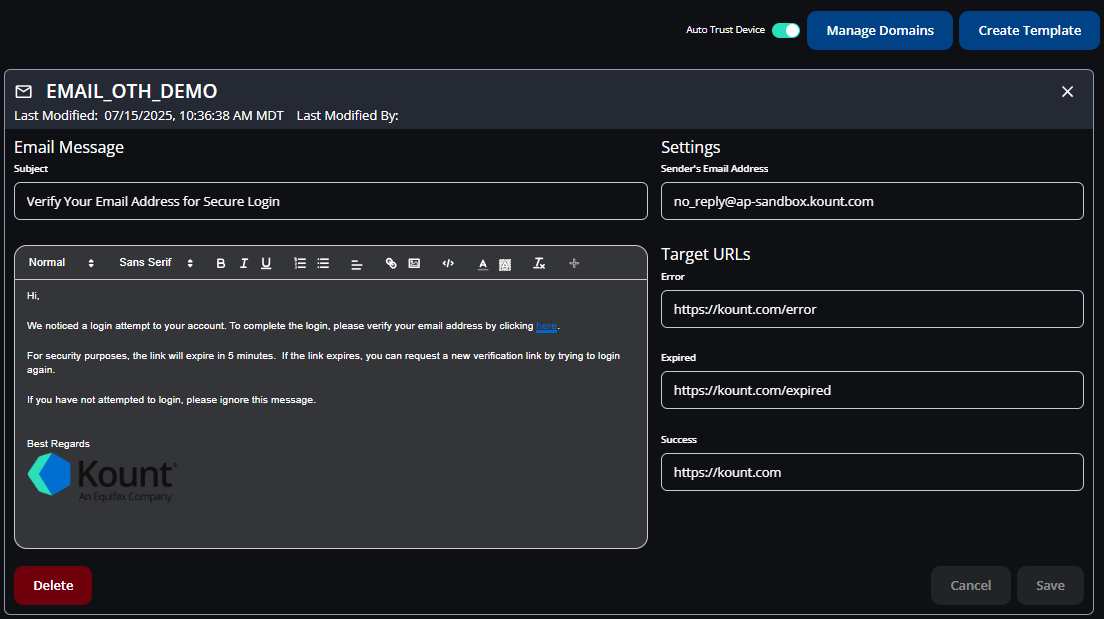Screen dimensions: 1104x619
Task: Click the plus icon in editor toolbar
Action: click(574, 263)
